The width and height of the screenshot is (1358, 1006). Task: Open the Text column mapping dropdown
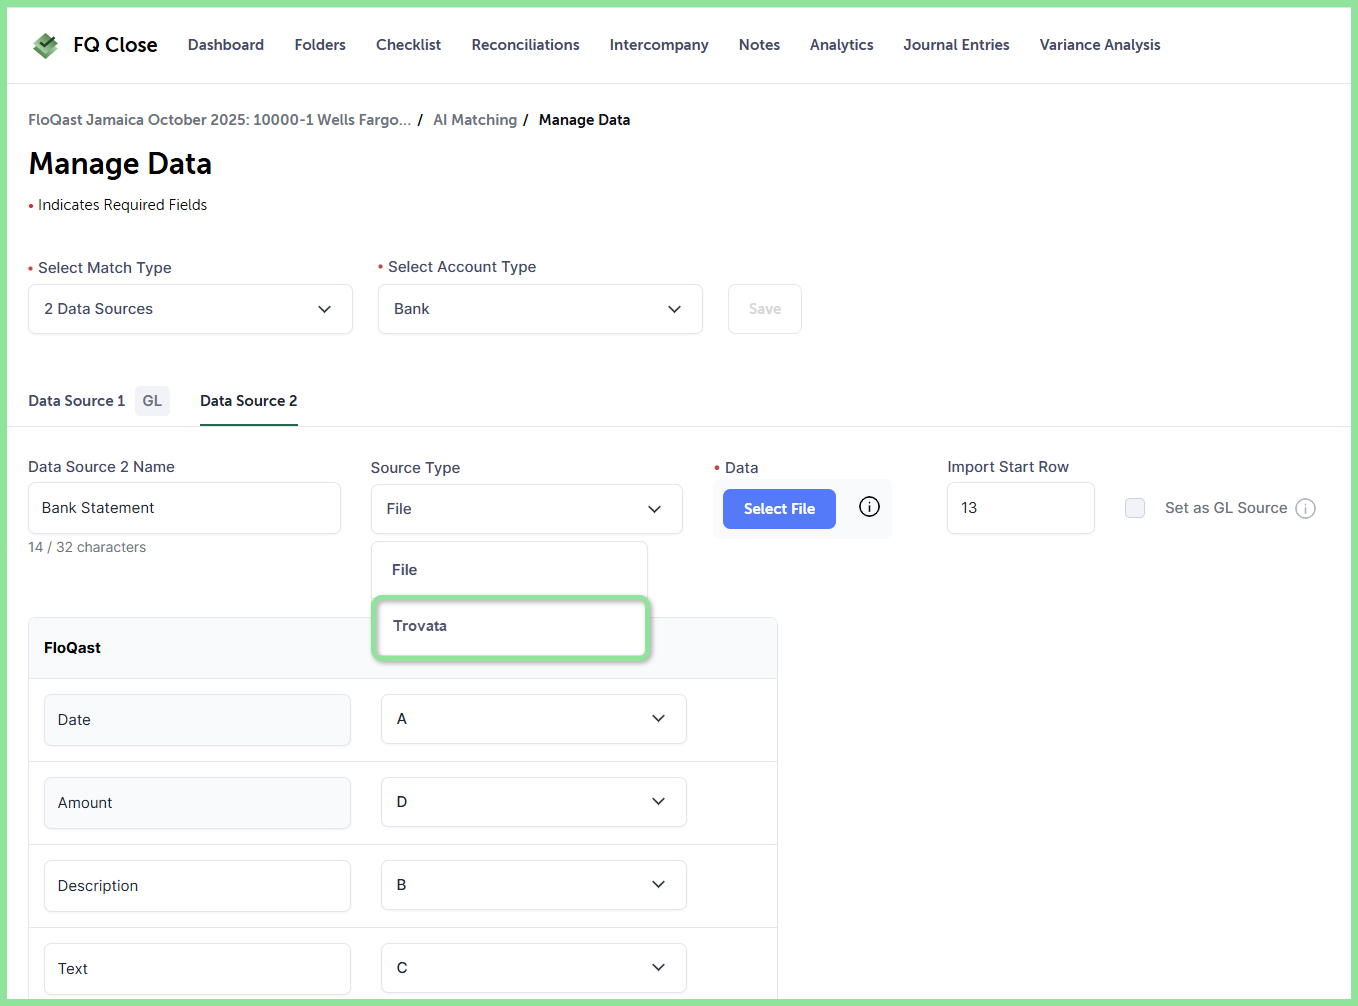click(534, 968)
